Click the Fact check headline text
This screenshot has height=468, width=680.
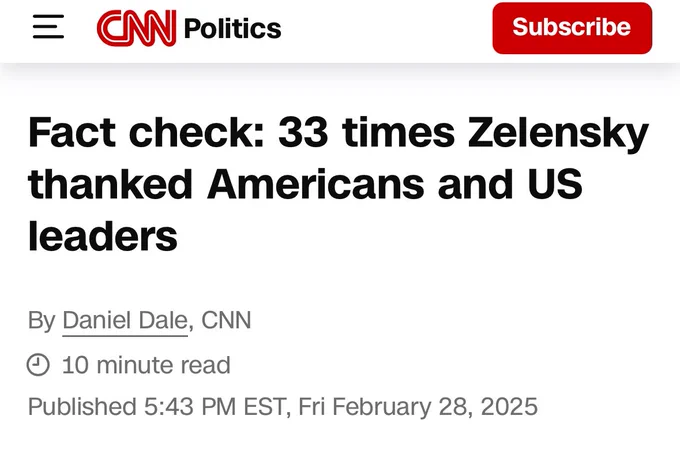coord(338,184)
